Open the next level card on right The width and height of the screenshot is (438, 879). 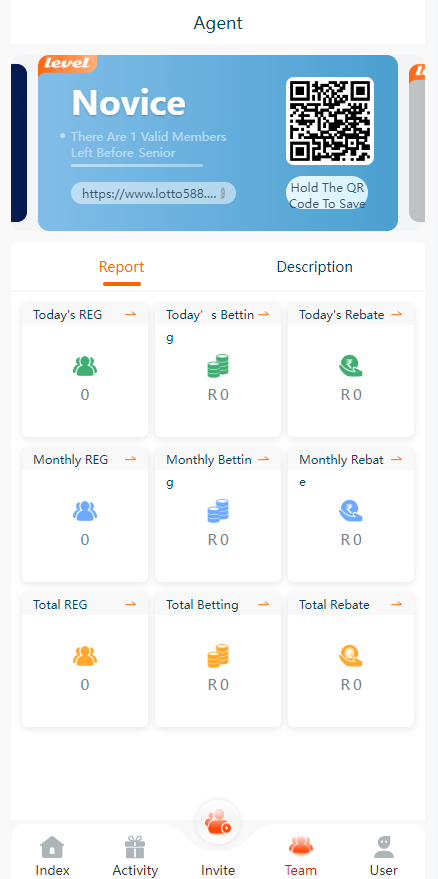coord(417,143)
